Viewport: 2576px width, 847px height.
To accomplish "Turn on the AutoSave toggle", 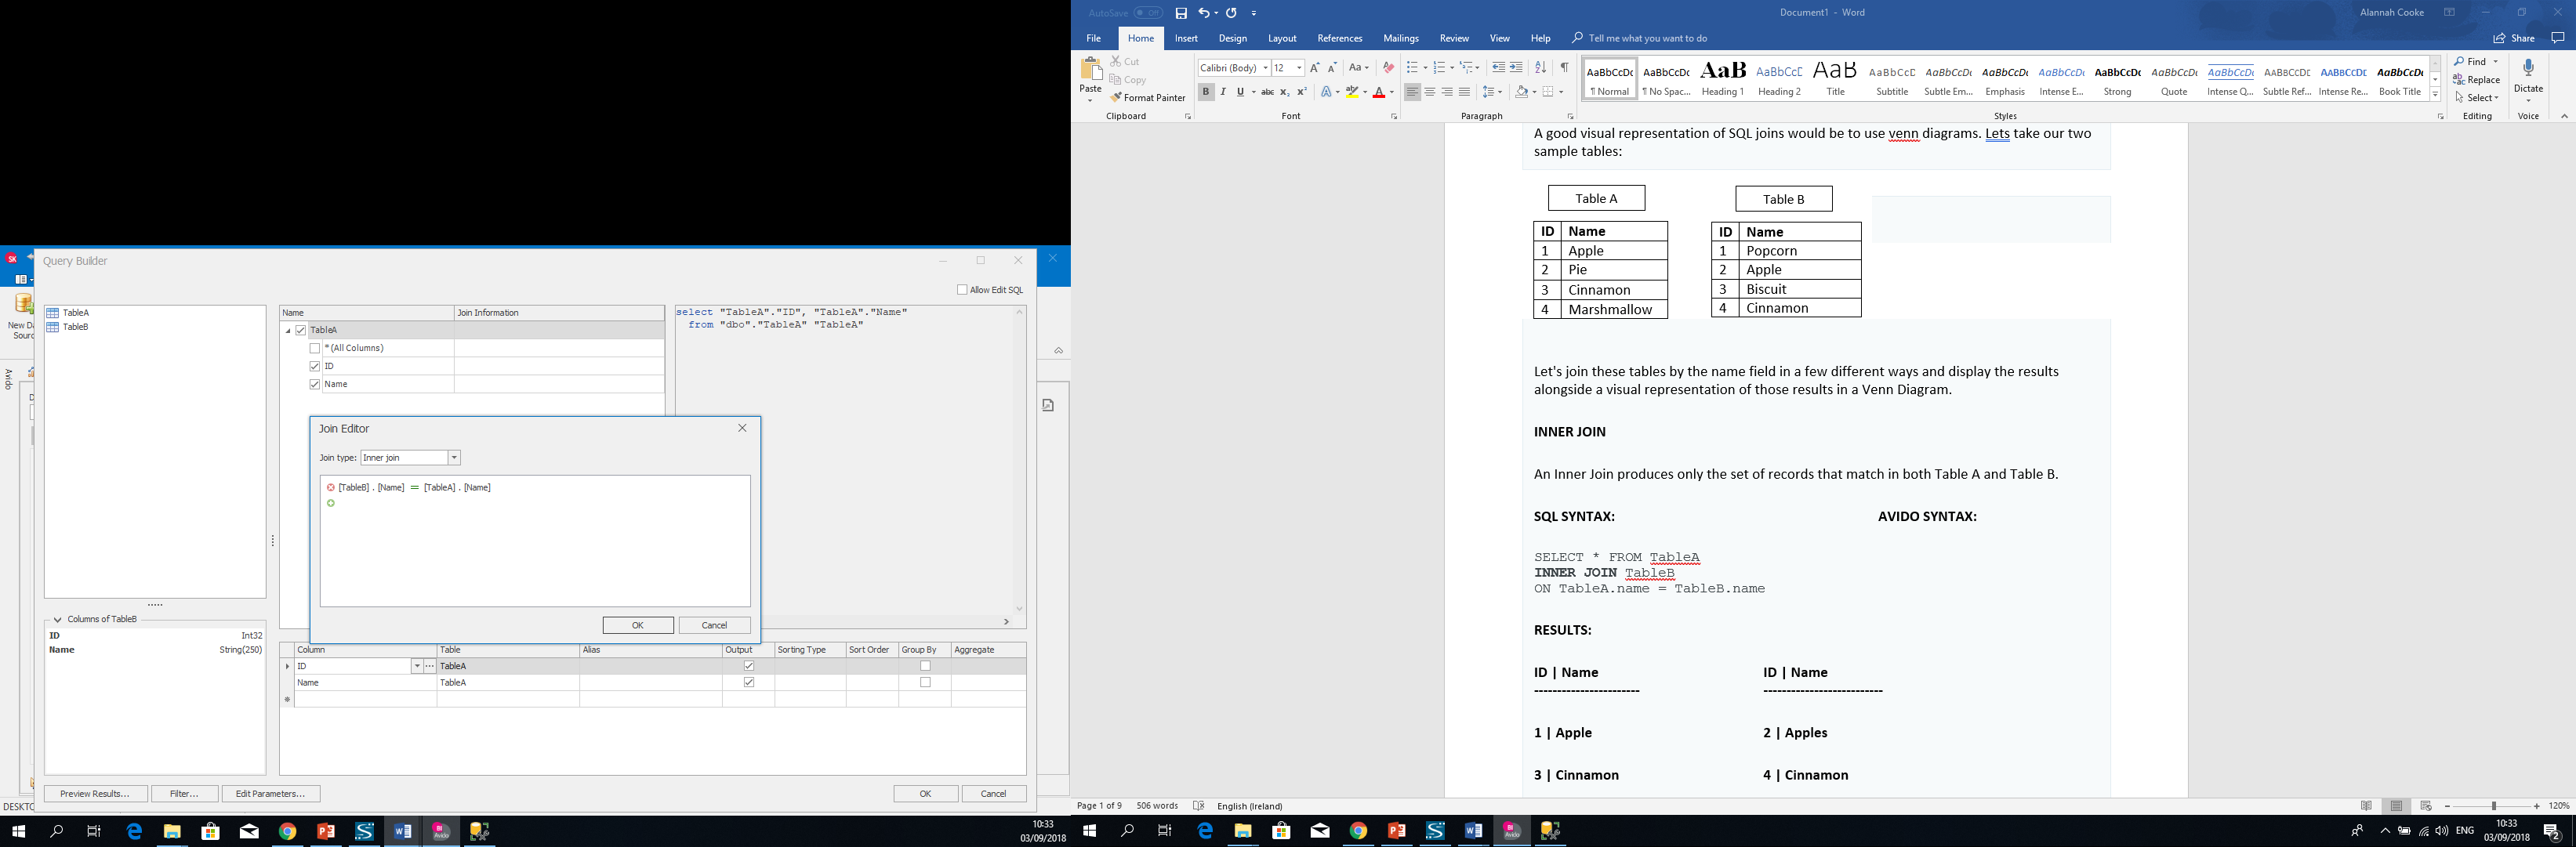I will coord(1148,13).
